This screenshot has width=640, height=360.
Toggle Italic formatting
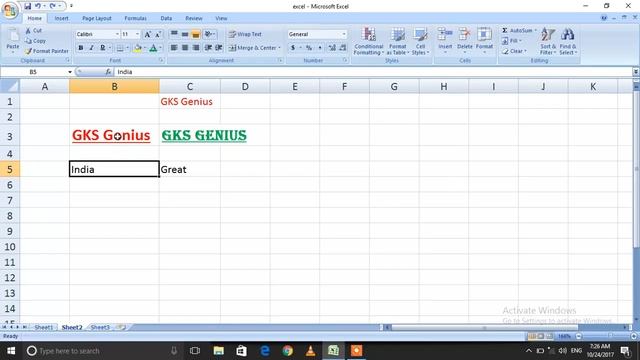91,48
